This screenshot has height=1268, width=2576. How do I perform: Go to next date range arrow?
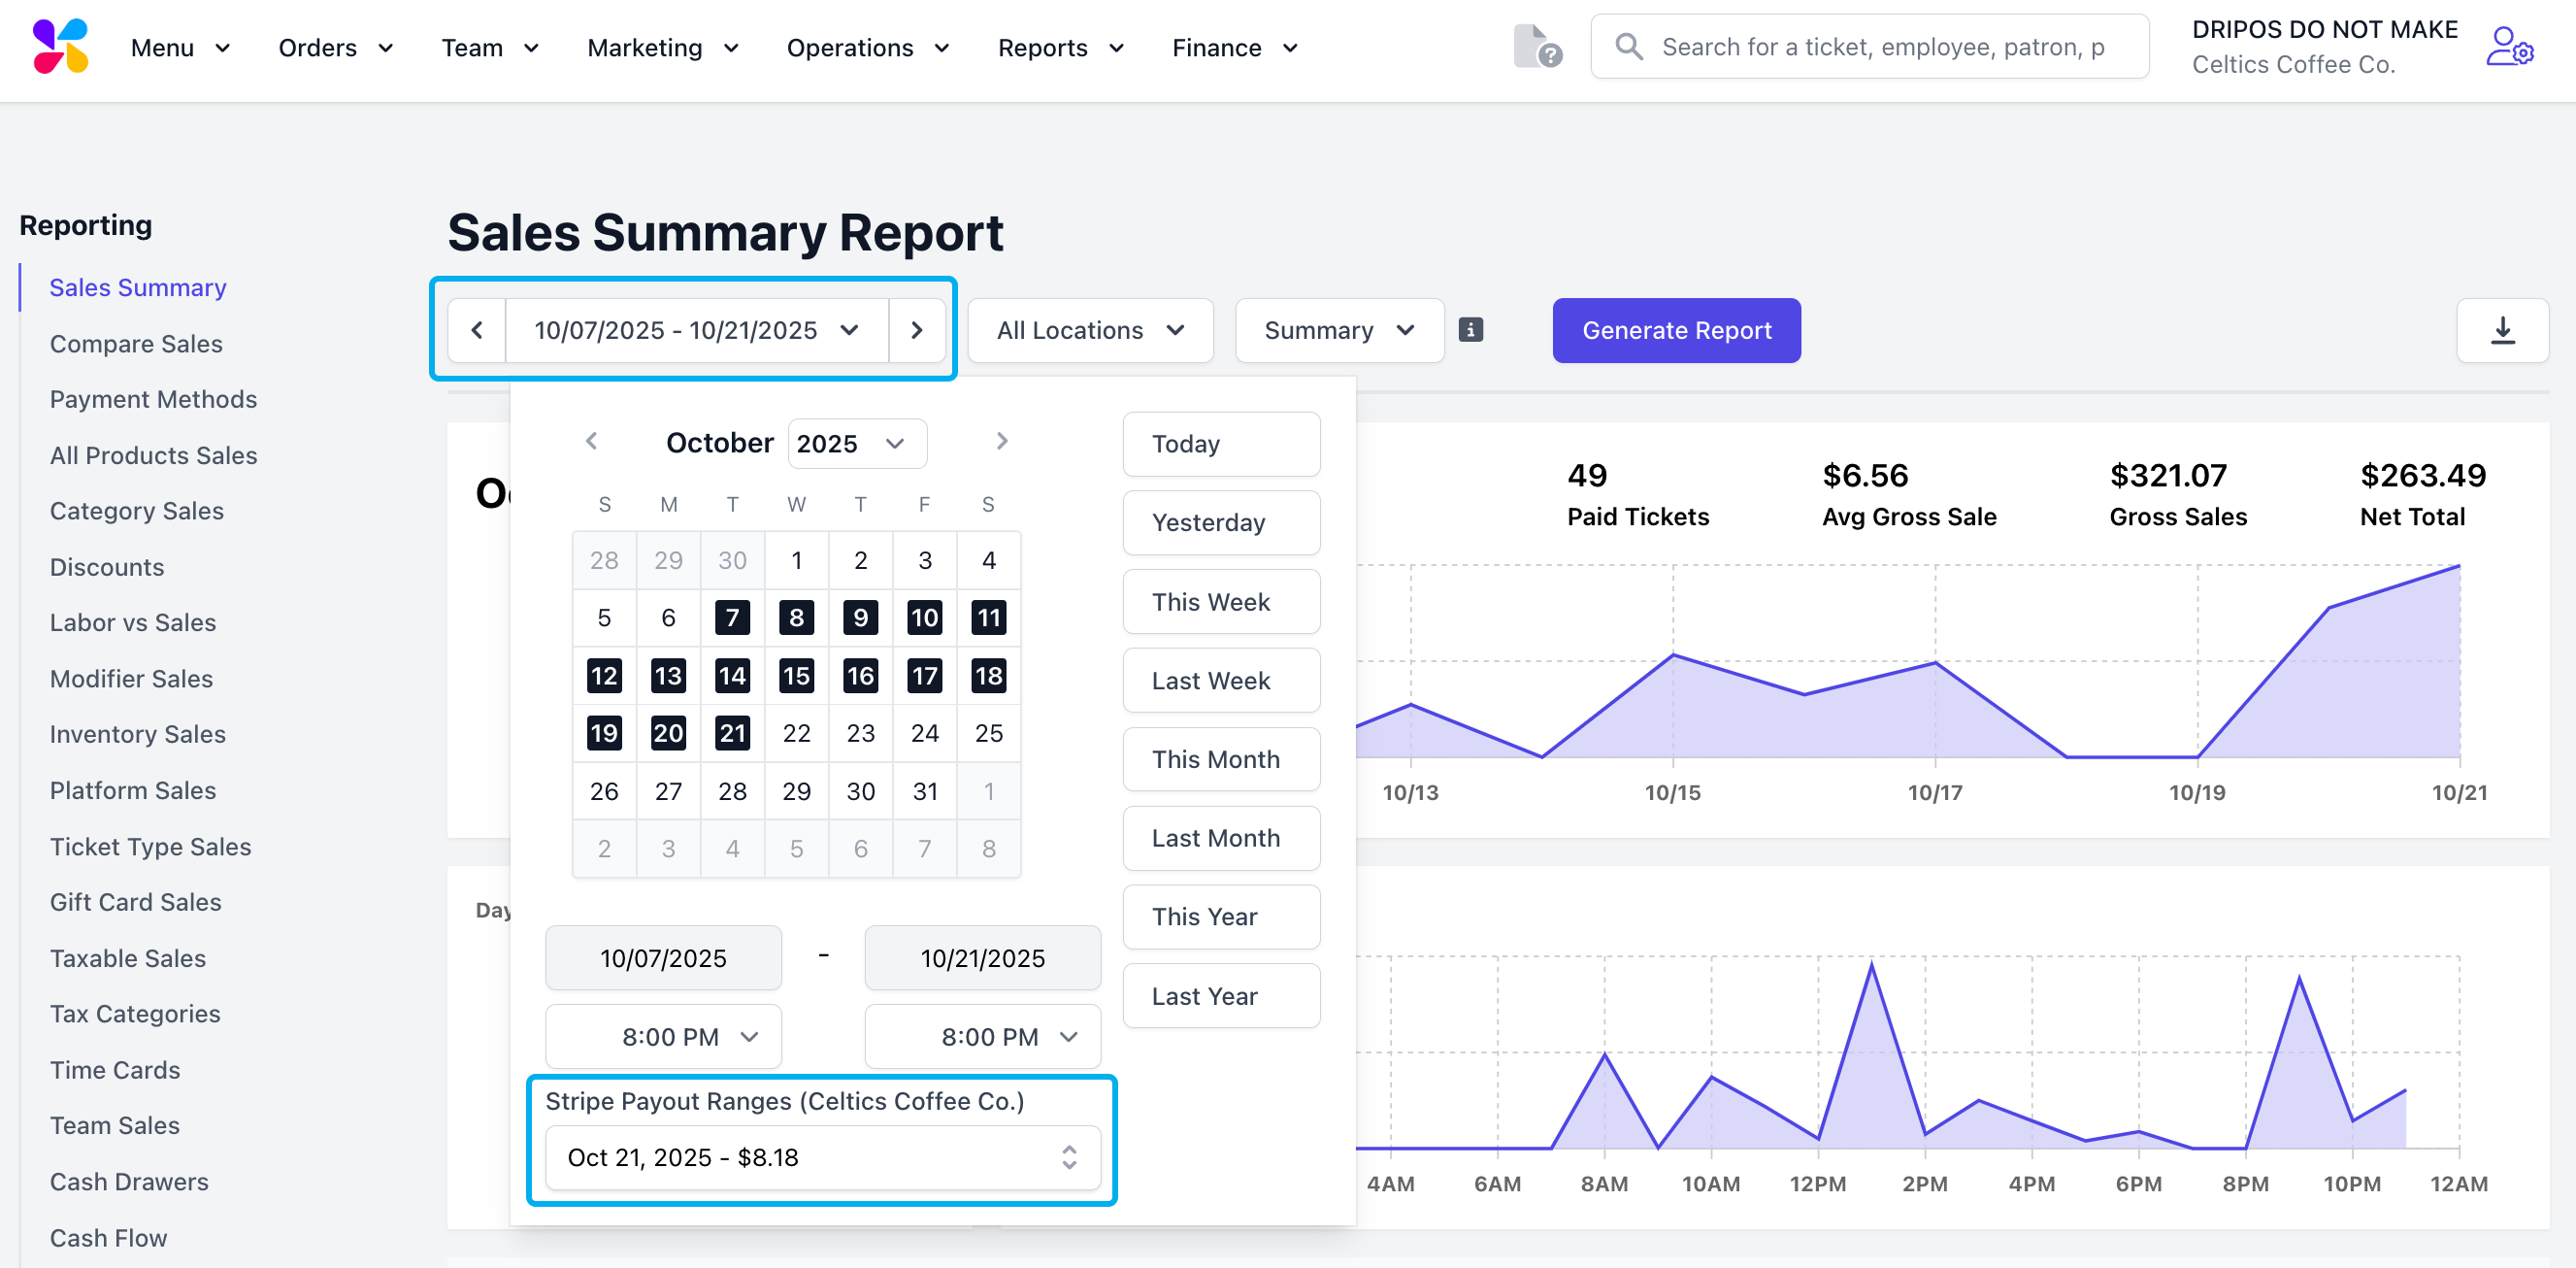tap(916, 330)
